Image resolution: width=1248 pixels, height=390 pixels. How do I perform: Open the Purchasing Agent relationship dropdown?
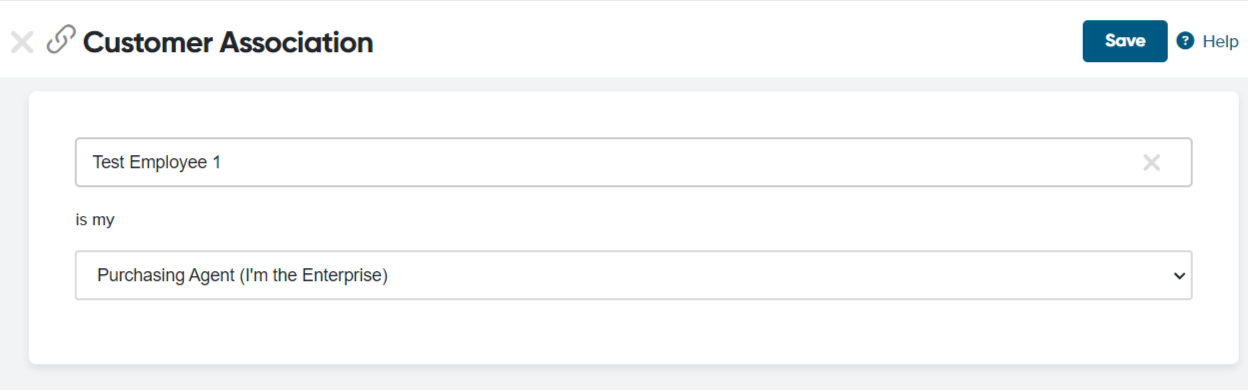633,275
